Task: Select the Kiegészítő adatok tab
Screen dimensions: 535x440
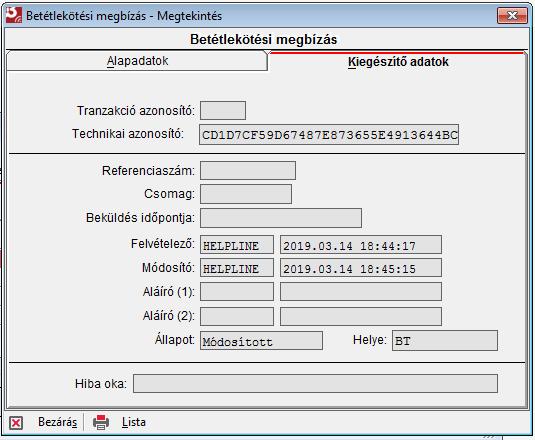Action: pyautogui.click(x=398, y=62)
